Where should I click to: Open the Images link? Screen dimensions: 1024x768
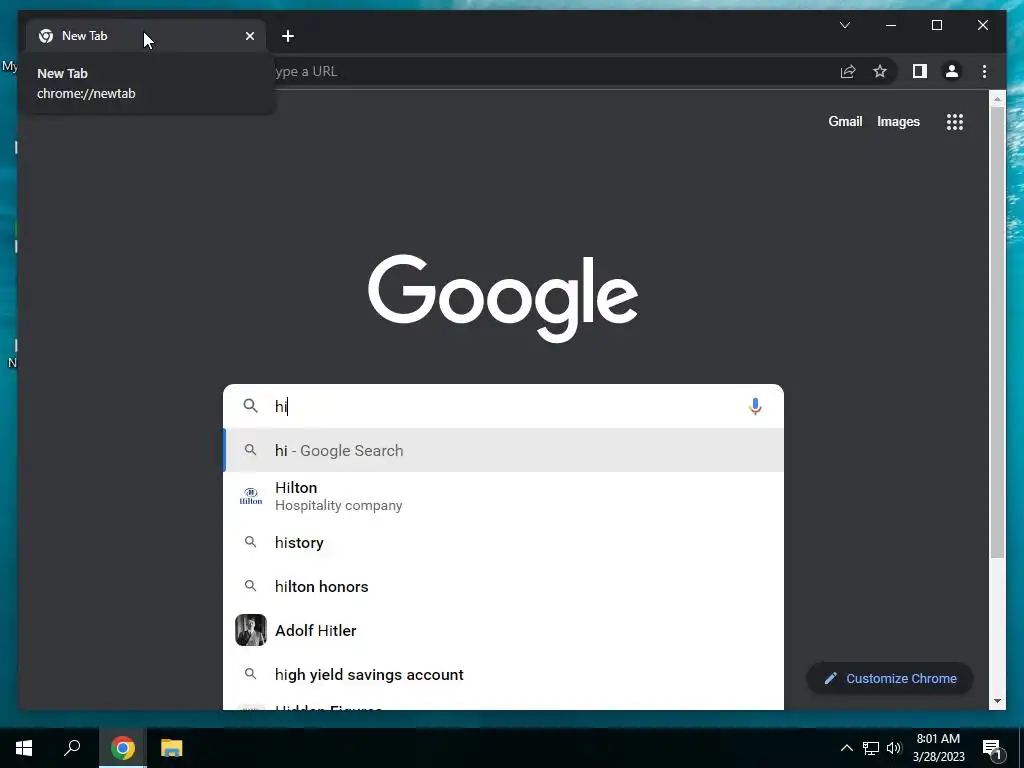tap(898, 121)
